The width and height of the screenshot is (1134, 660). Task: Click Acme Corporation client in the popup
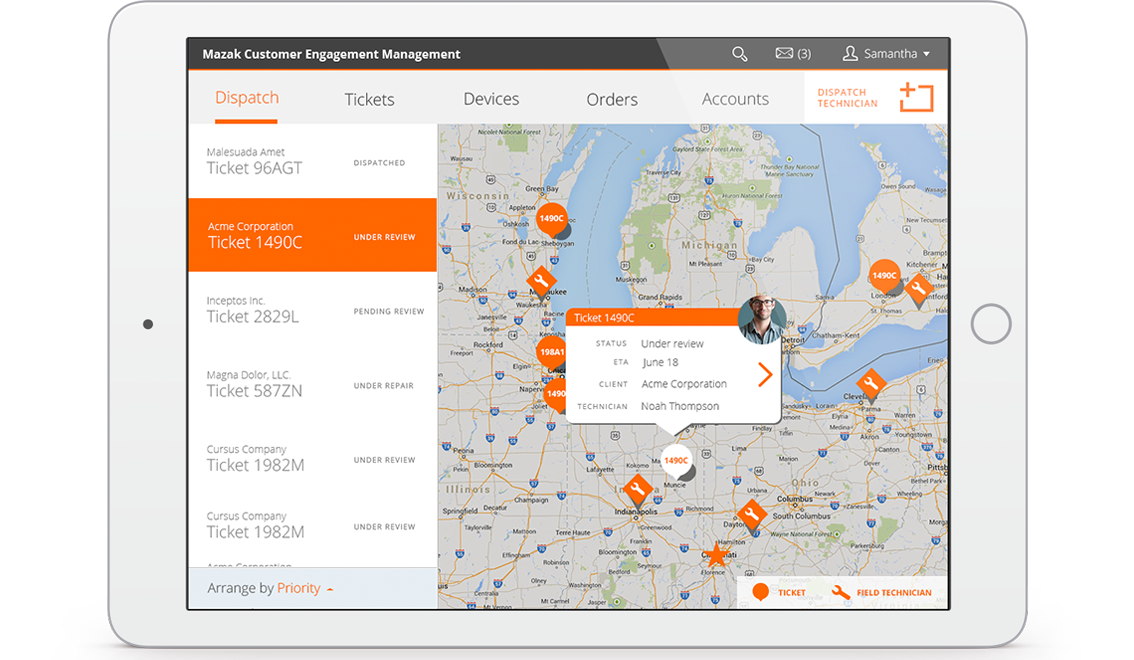(x=684, y=384)
